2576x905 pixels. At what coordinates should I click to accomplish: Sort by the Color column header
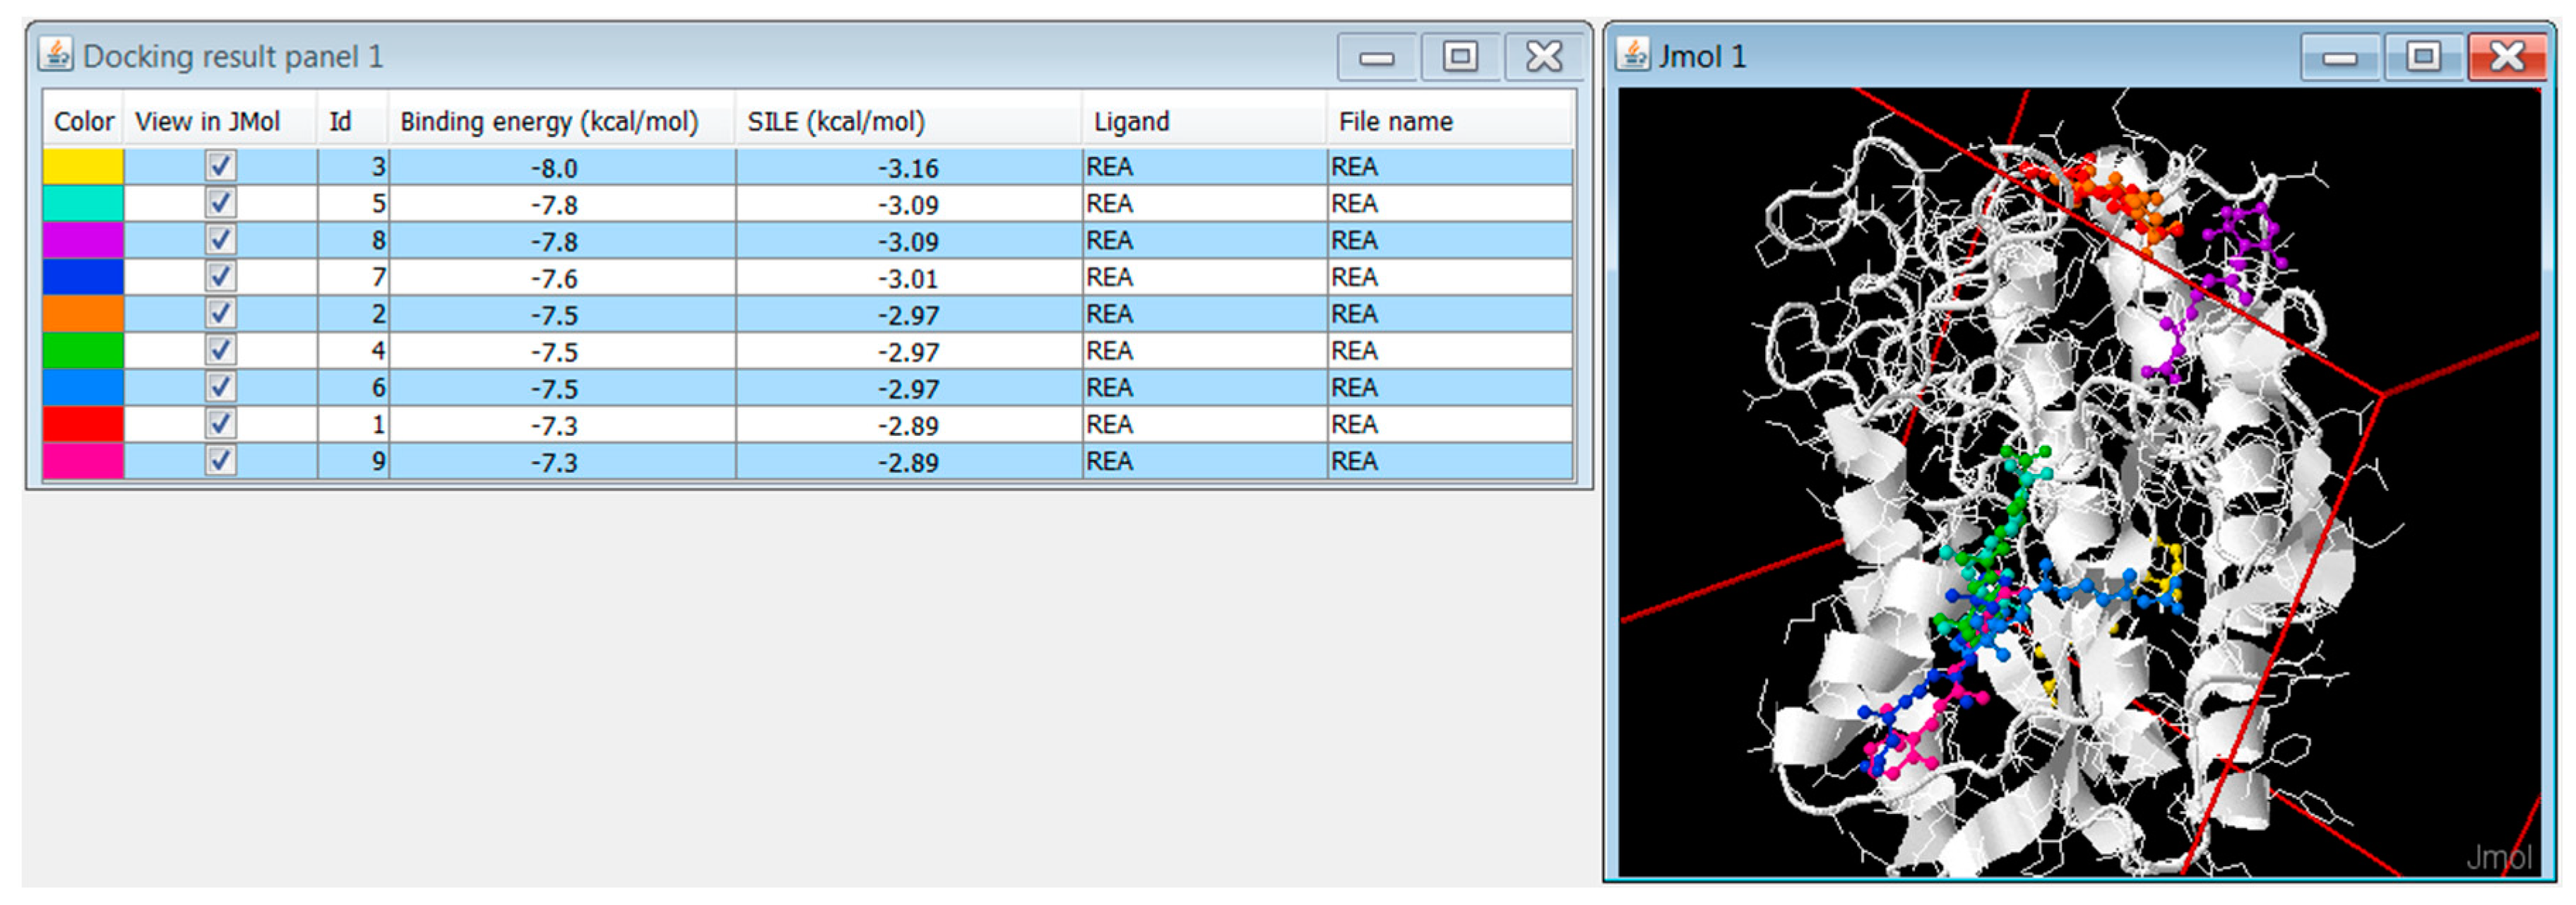(x=83, y=121)
